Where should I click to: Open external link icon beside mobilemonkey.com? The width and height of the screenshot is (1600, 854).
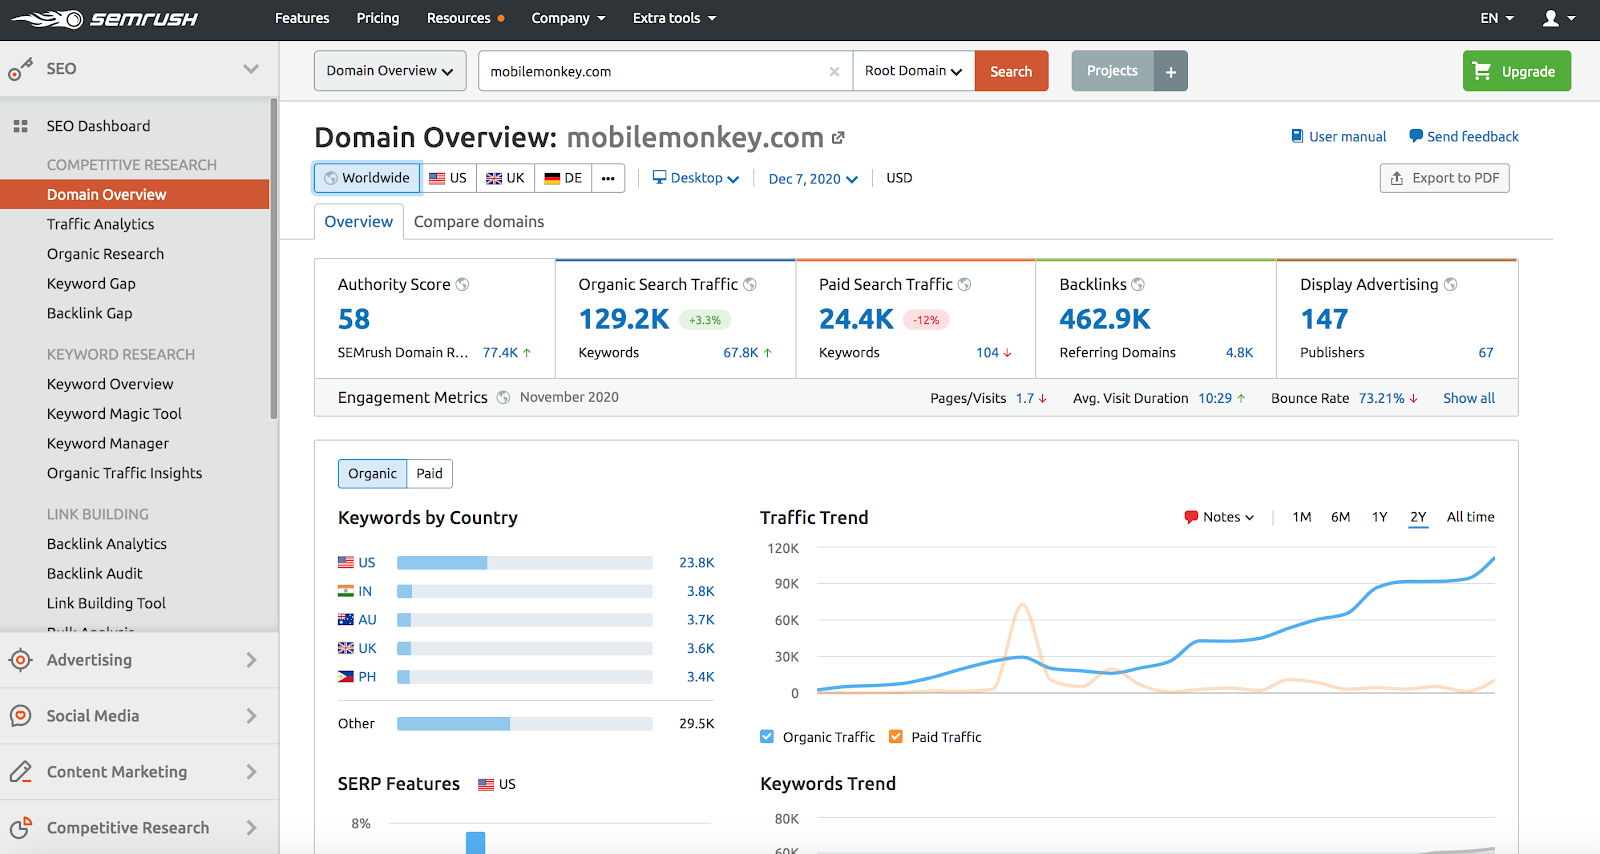(x=838, y=138)
